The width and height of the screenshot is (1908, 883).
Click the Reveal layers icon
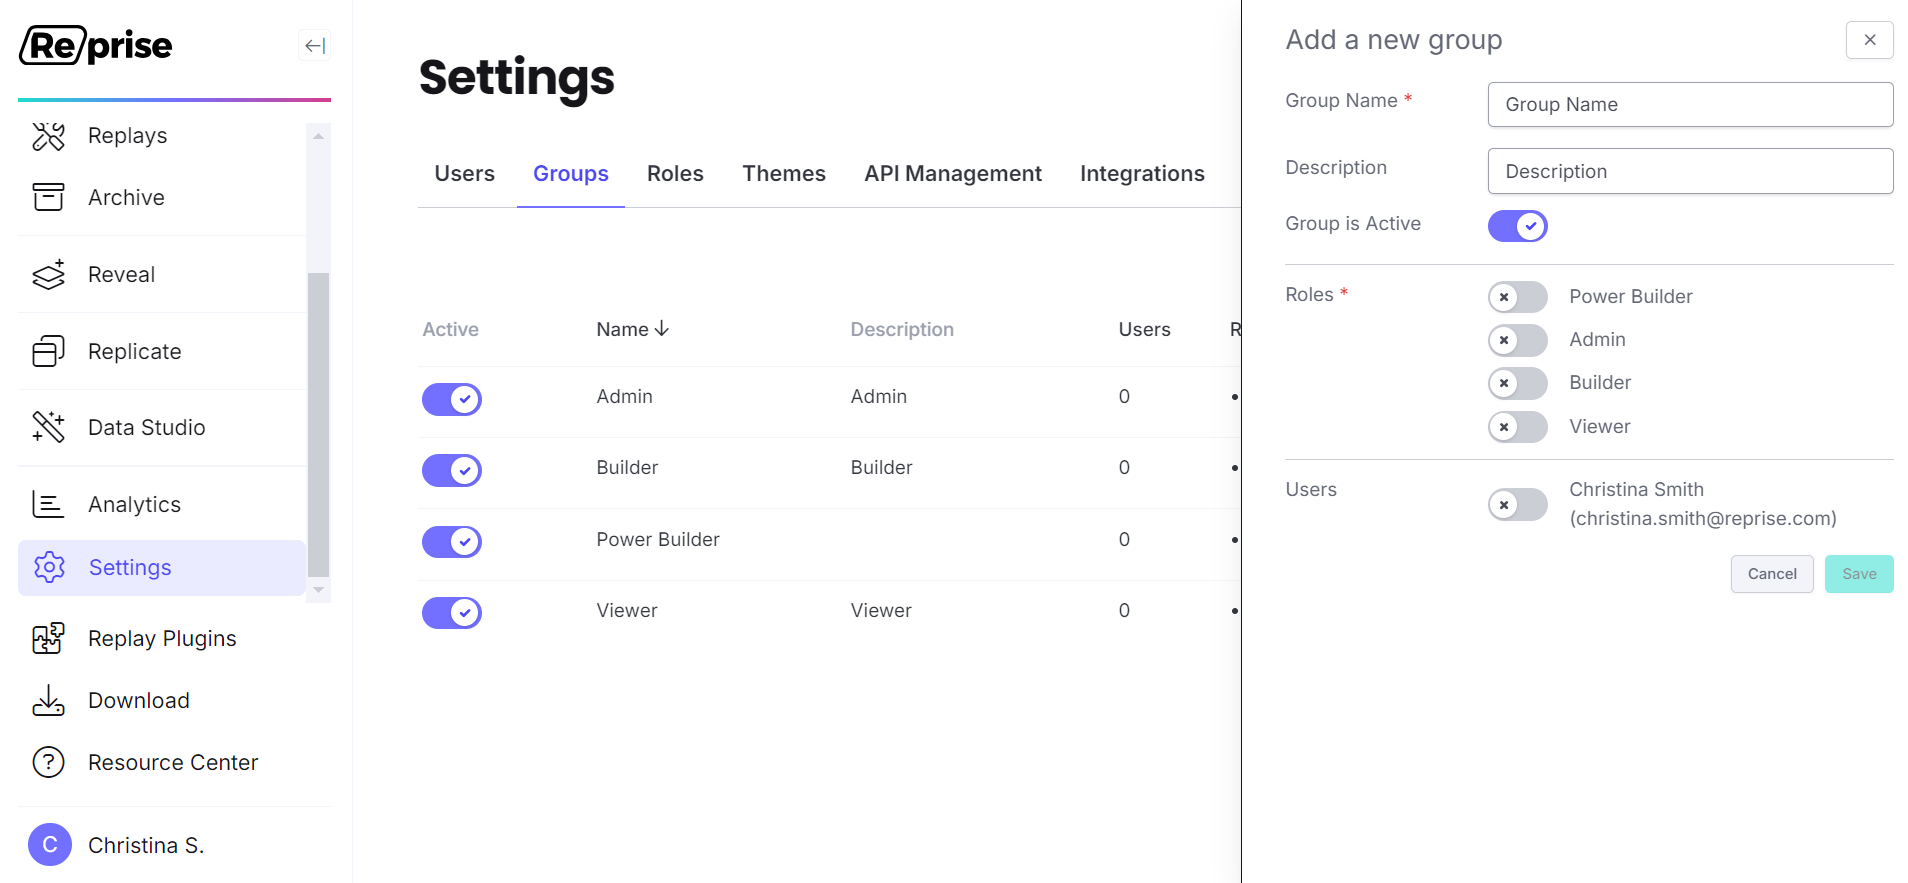48,274
